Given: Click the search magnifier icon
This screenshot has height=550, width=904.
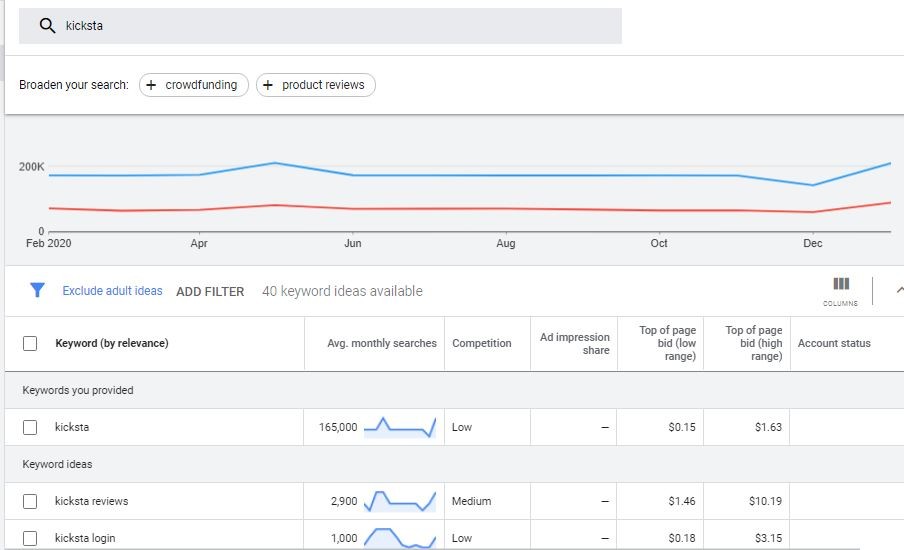Looking at the screenshot, I should coord(47,25).
